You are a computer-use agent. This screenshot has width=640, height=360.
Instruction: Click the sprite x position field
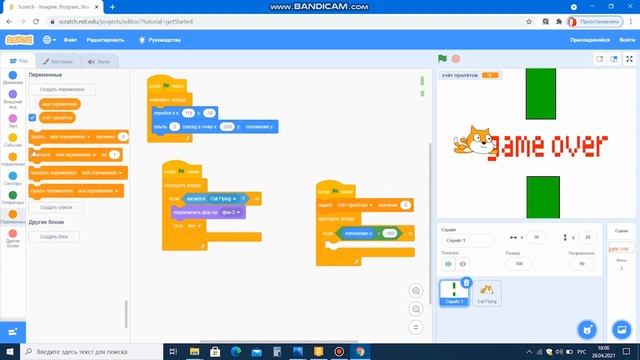(536, 237)
